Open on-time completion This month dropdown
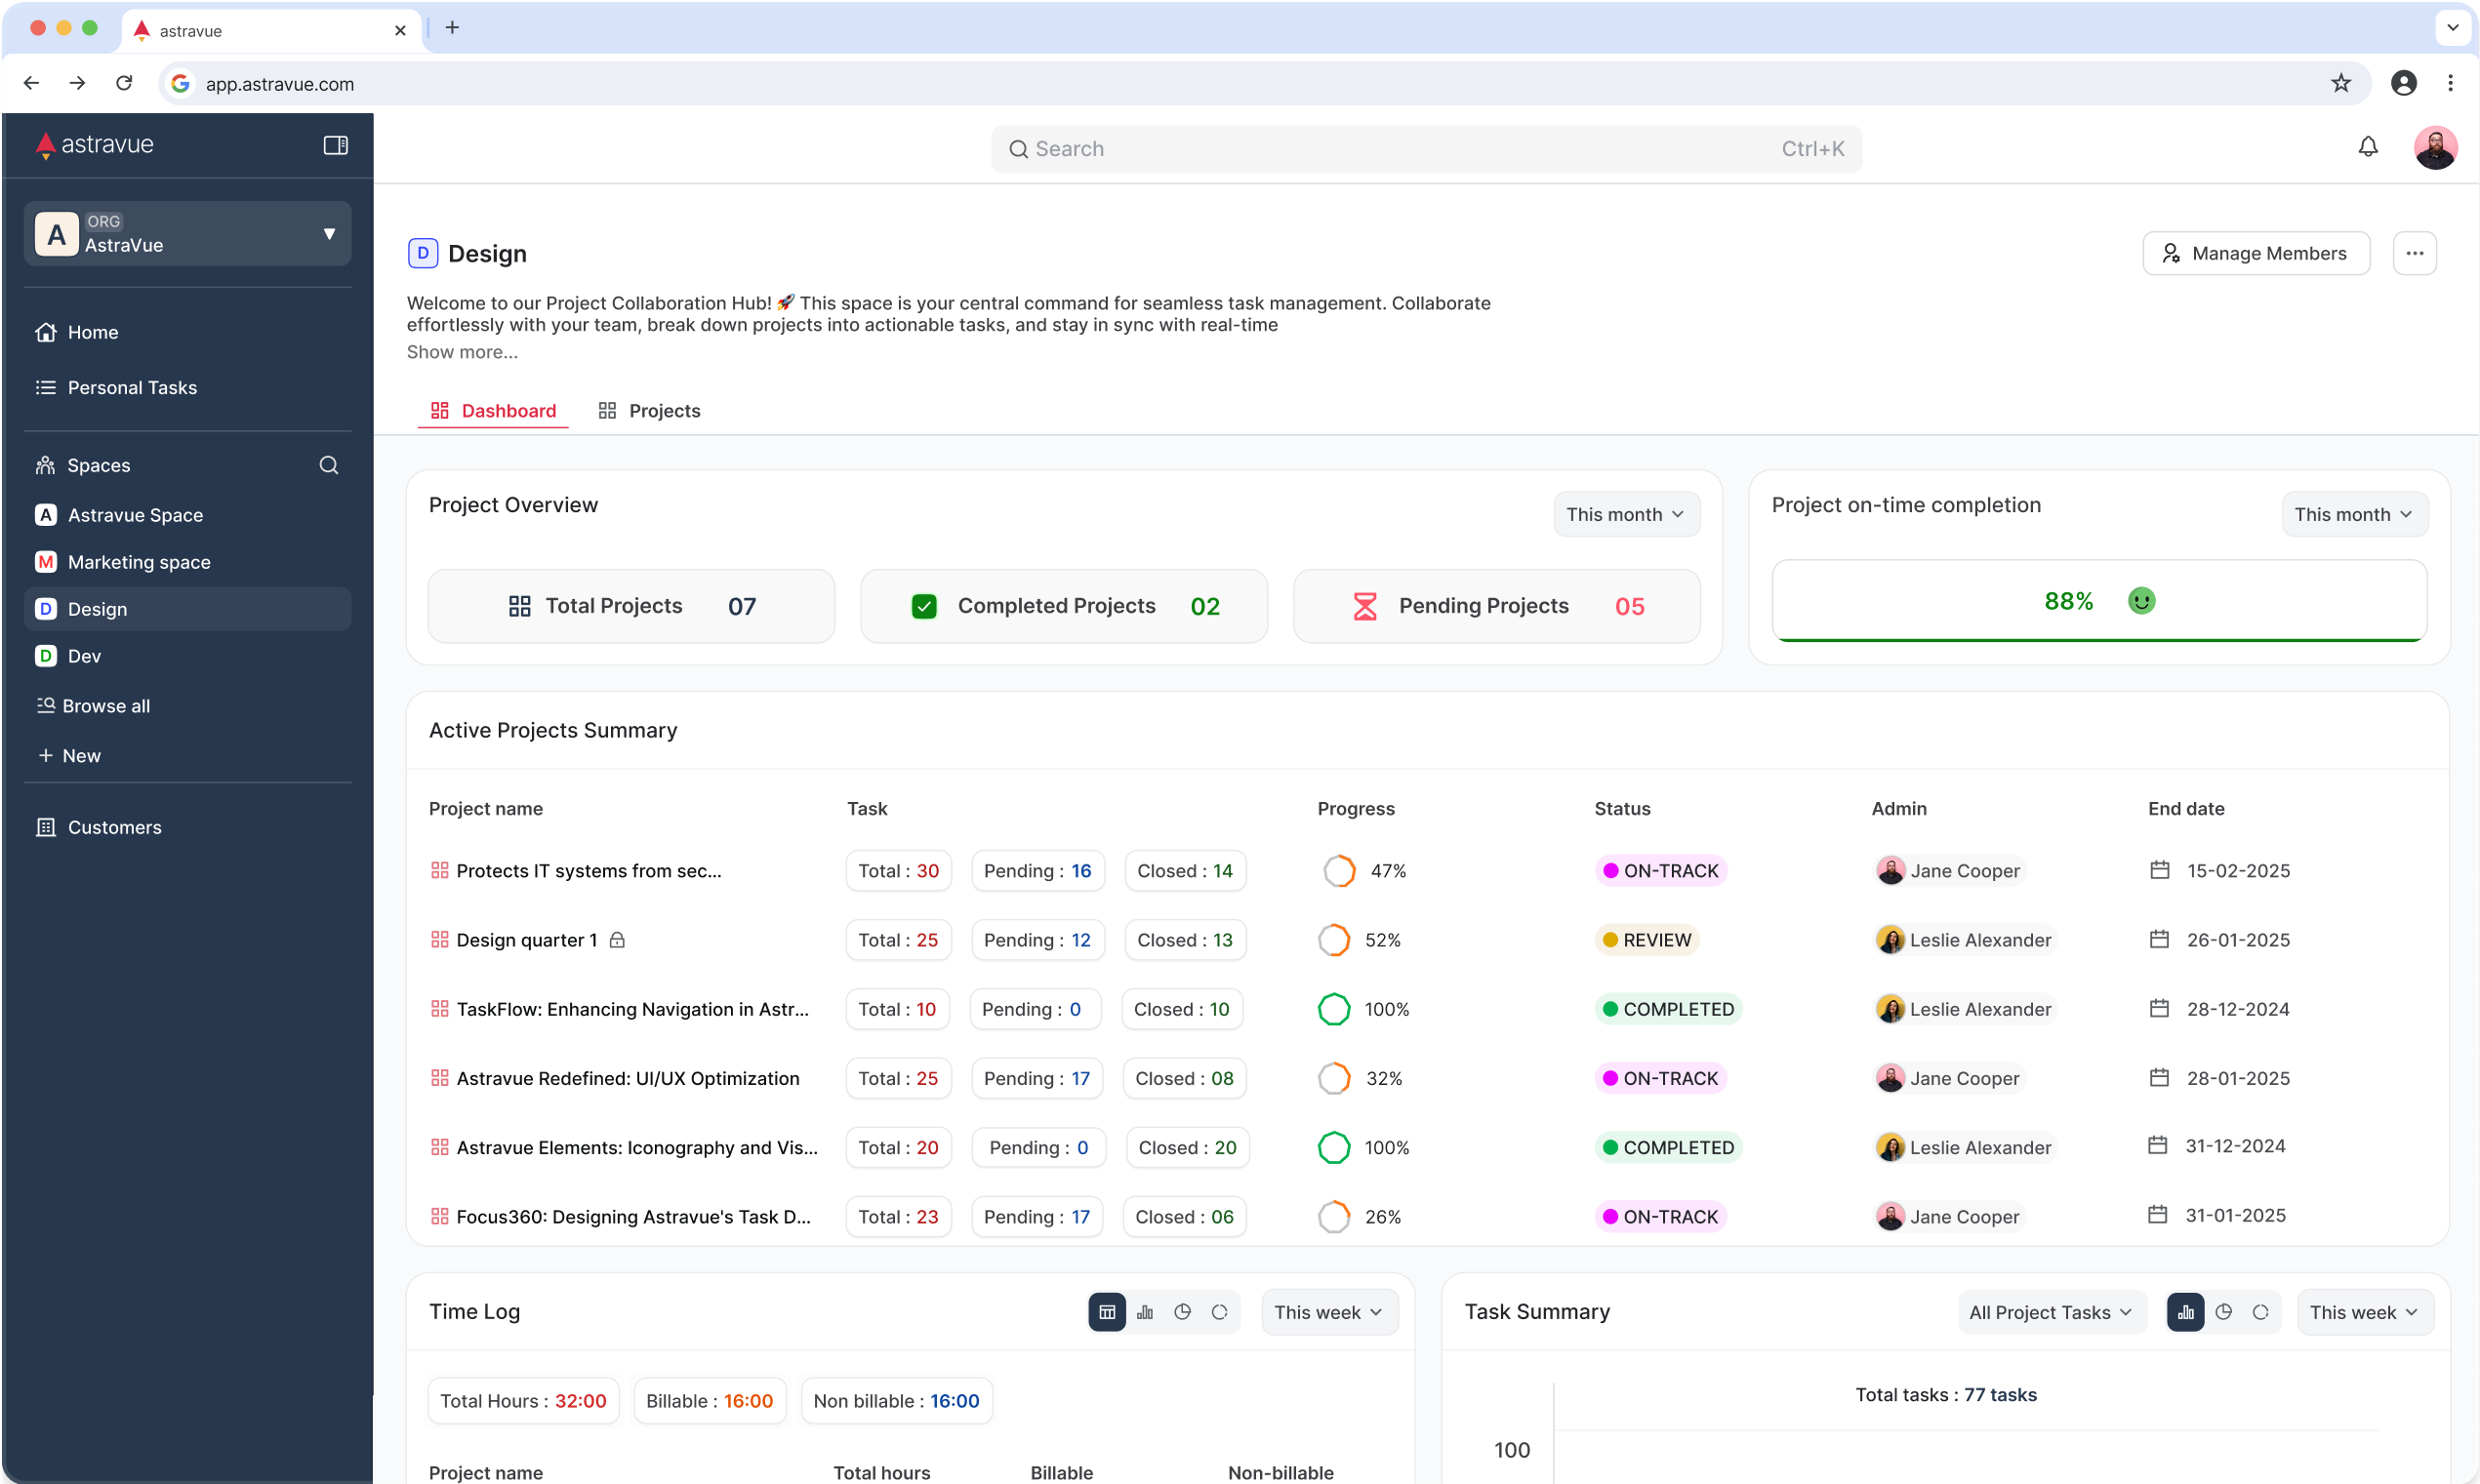The width and height of the screenshot is (2480, 1484). pos(2354,514)
